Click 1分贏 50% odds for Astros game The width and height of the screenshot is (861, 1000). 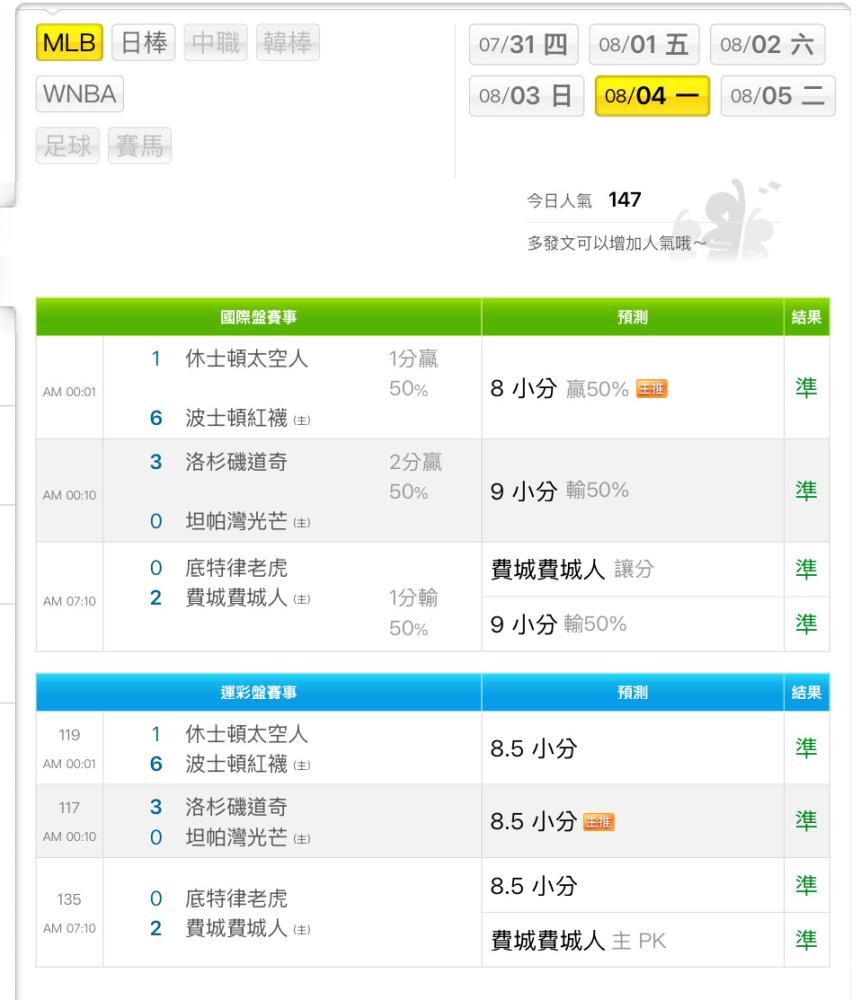[414, 374]
